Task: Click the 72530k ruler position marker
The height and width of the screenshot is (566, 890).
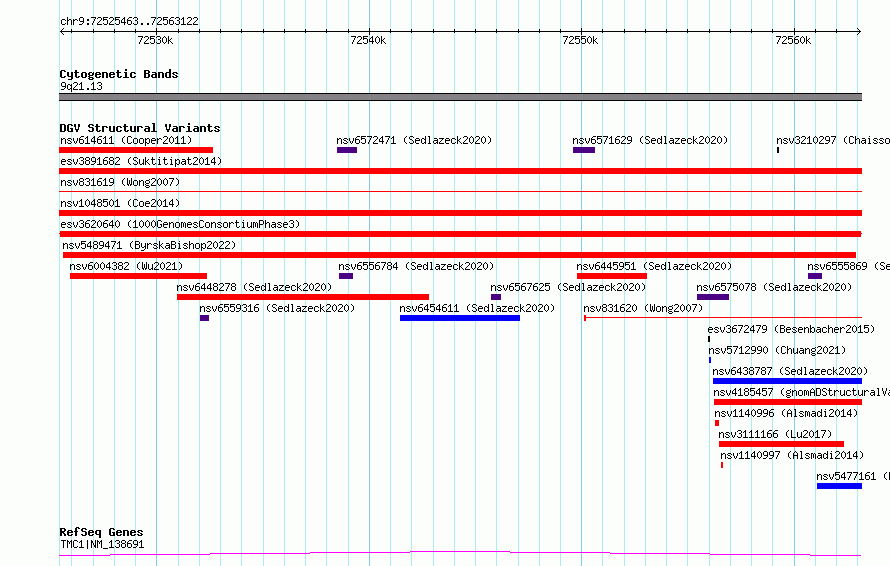Action: click(x=155, y=40)
